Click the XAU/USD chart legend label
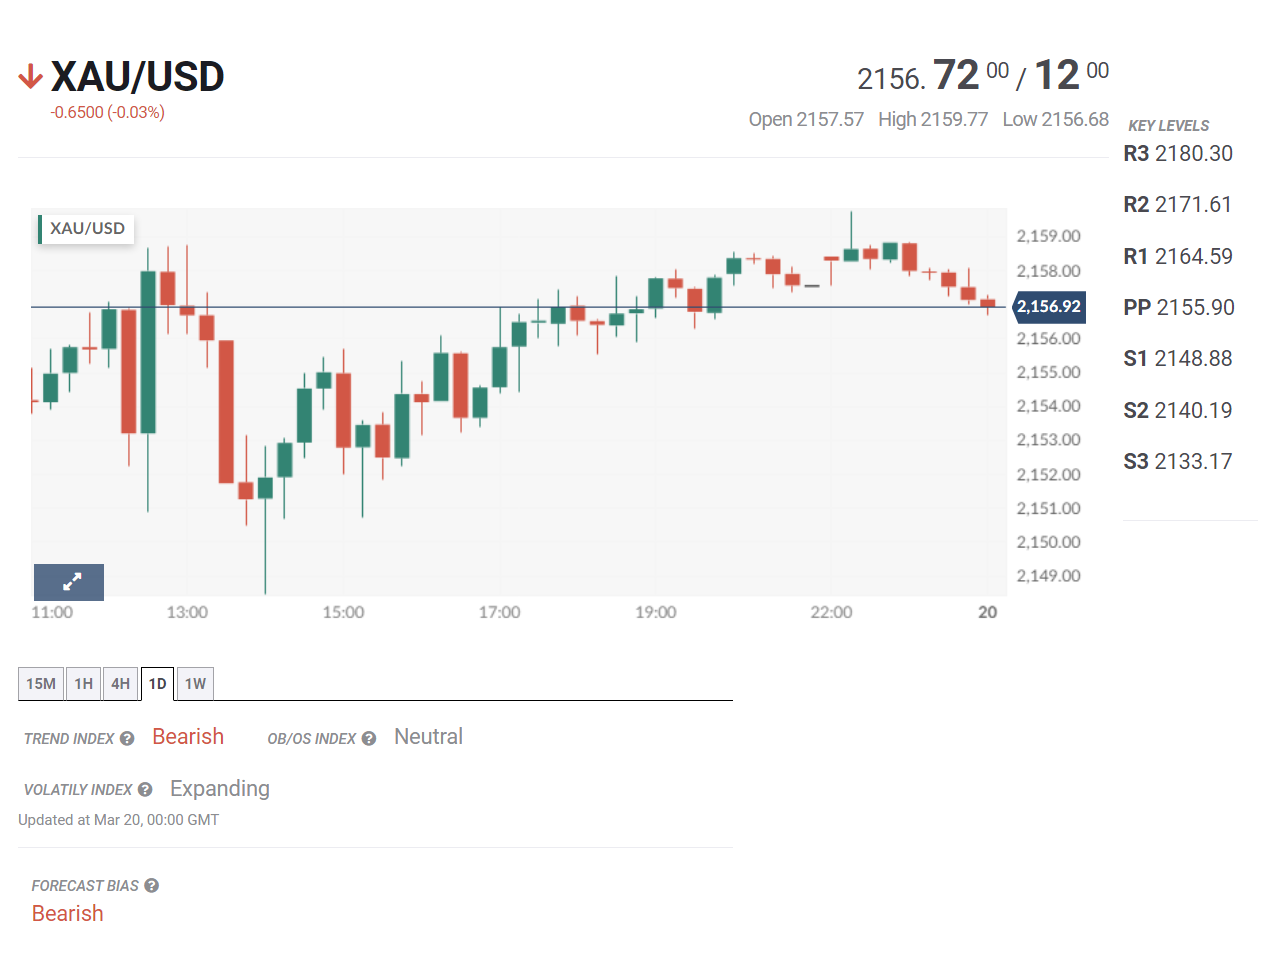 pyautogui.click(x=87, y=229)
